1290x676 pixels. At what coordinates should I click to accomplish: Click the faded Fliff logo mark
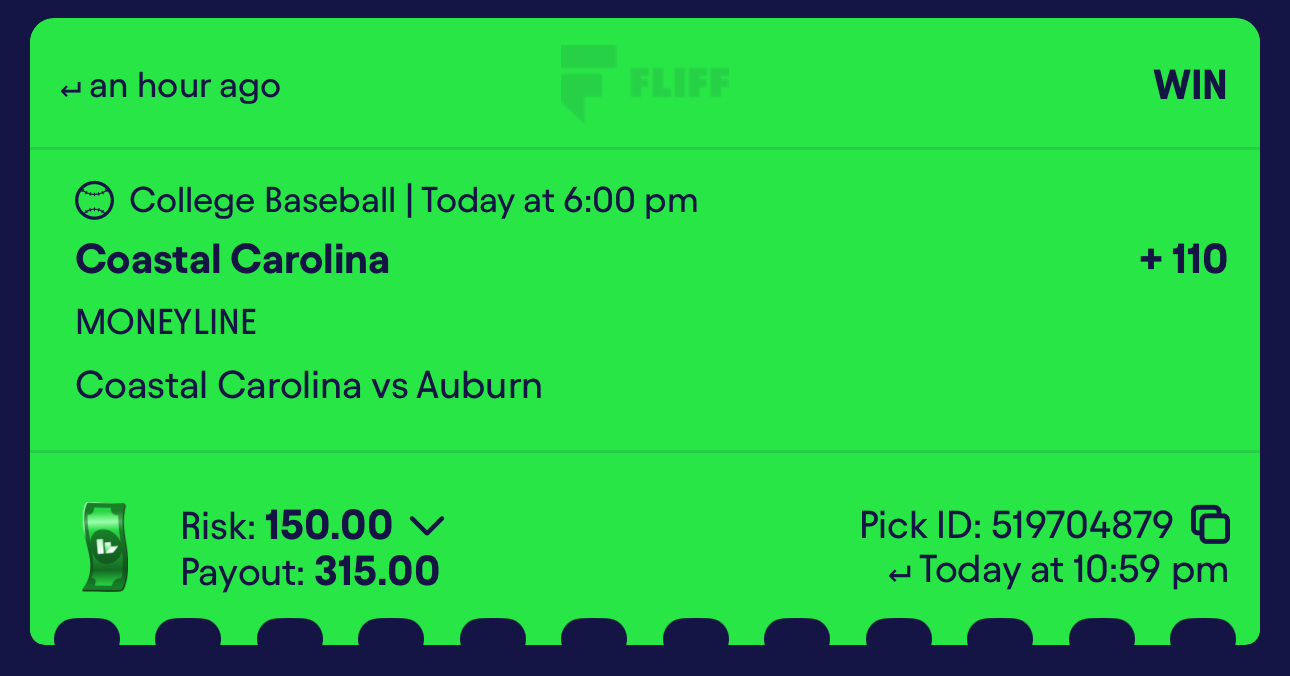588,81
